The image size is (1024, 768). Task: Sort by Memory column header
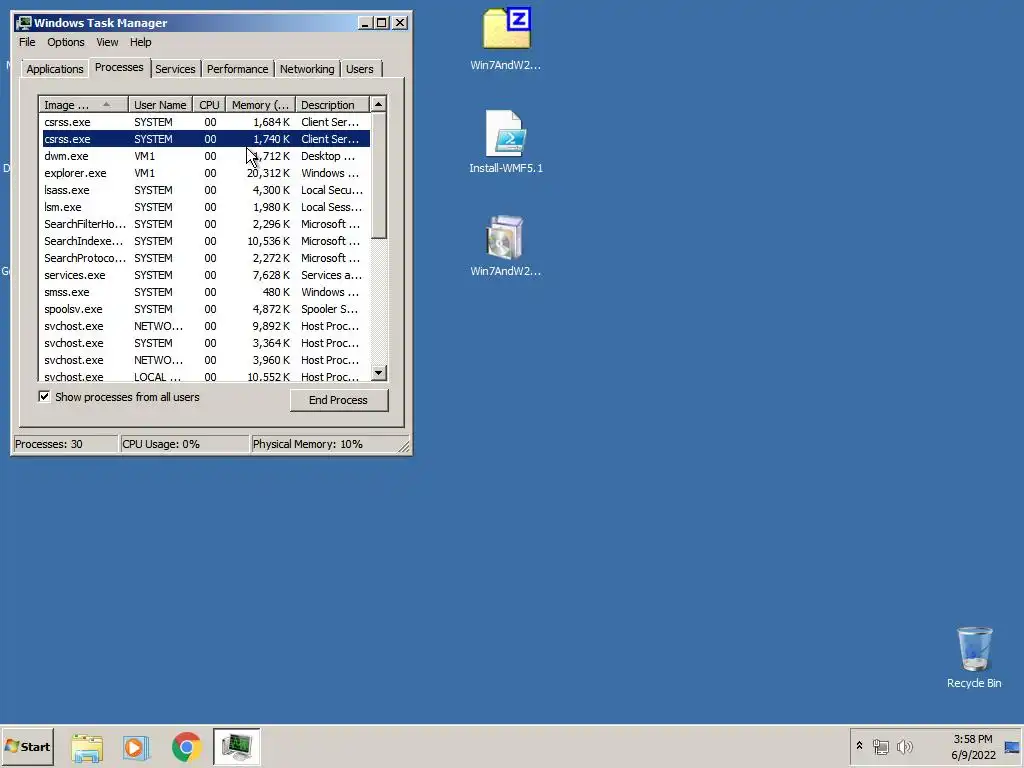click(x=261, y=104)
